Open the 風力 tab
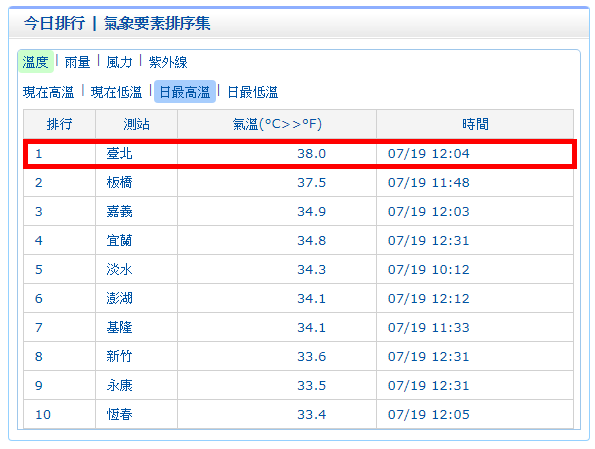Viewport: 595px width, 449px height. (x=120, y=62)
